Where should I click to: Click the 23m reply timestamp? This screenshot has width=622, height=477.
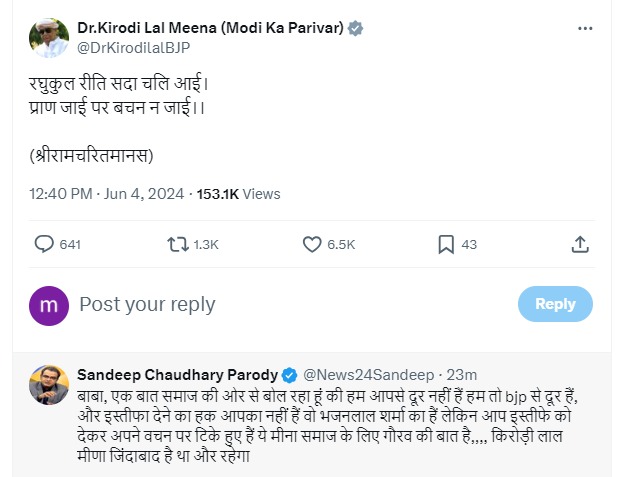tap(462, 375)
